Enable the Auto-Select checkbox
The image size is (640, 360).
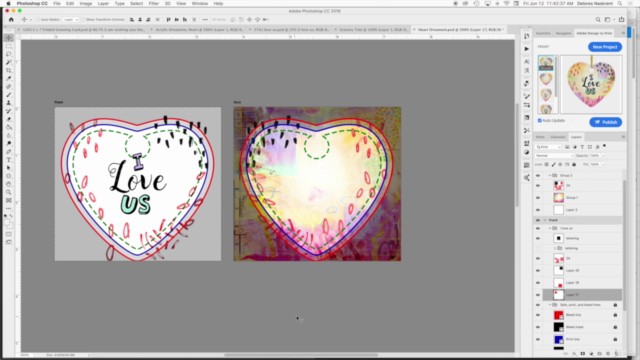38,20
